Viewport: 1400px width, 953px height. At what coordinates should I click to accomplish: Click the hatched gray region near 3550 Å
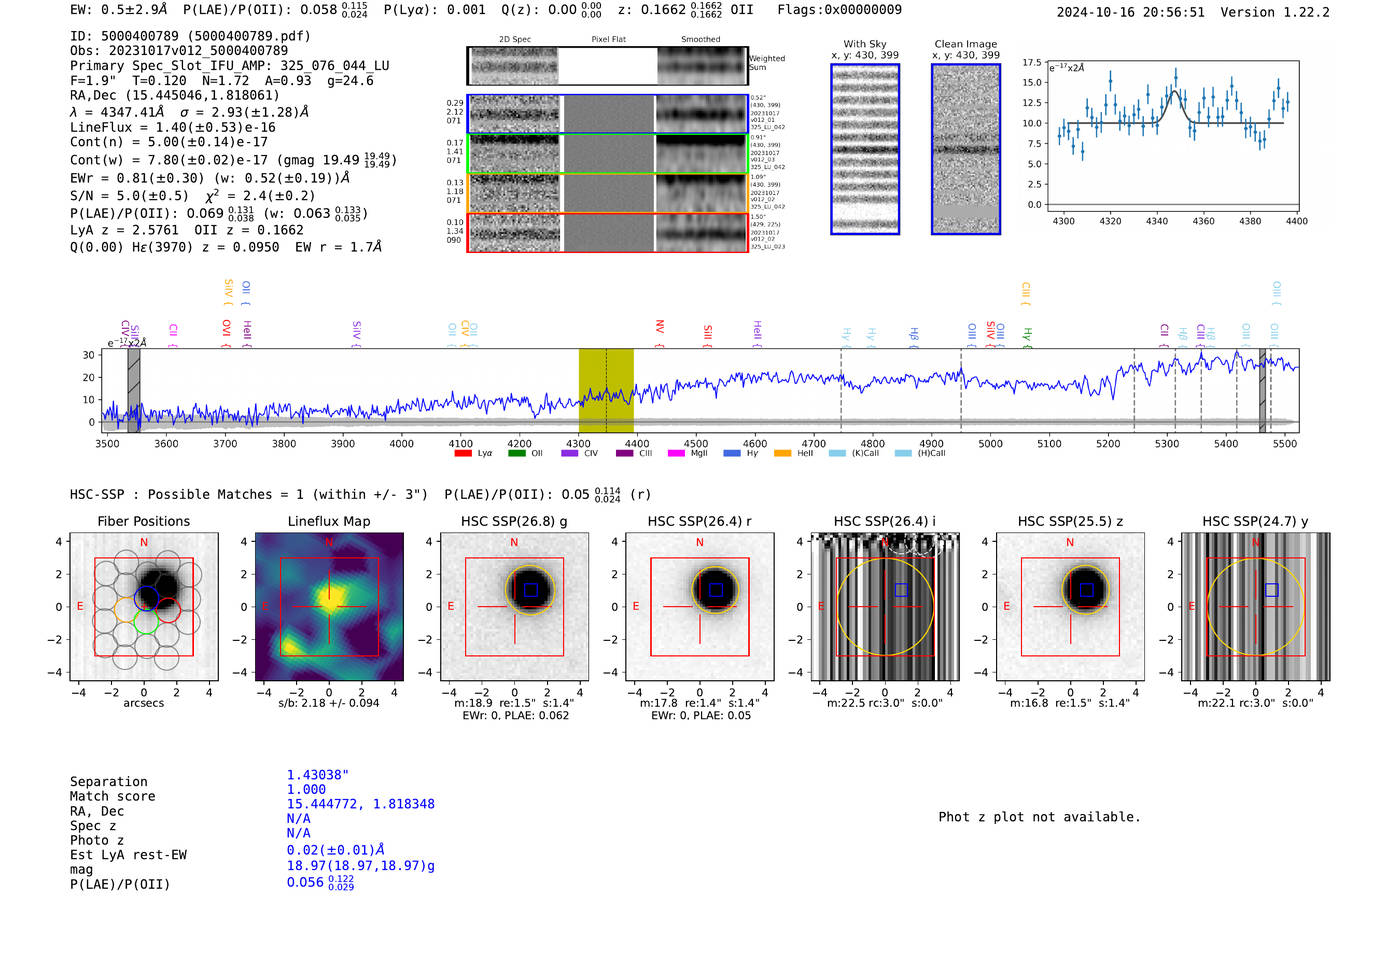coord(134,391)
